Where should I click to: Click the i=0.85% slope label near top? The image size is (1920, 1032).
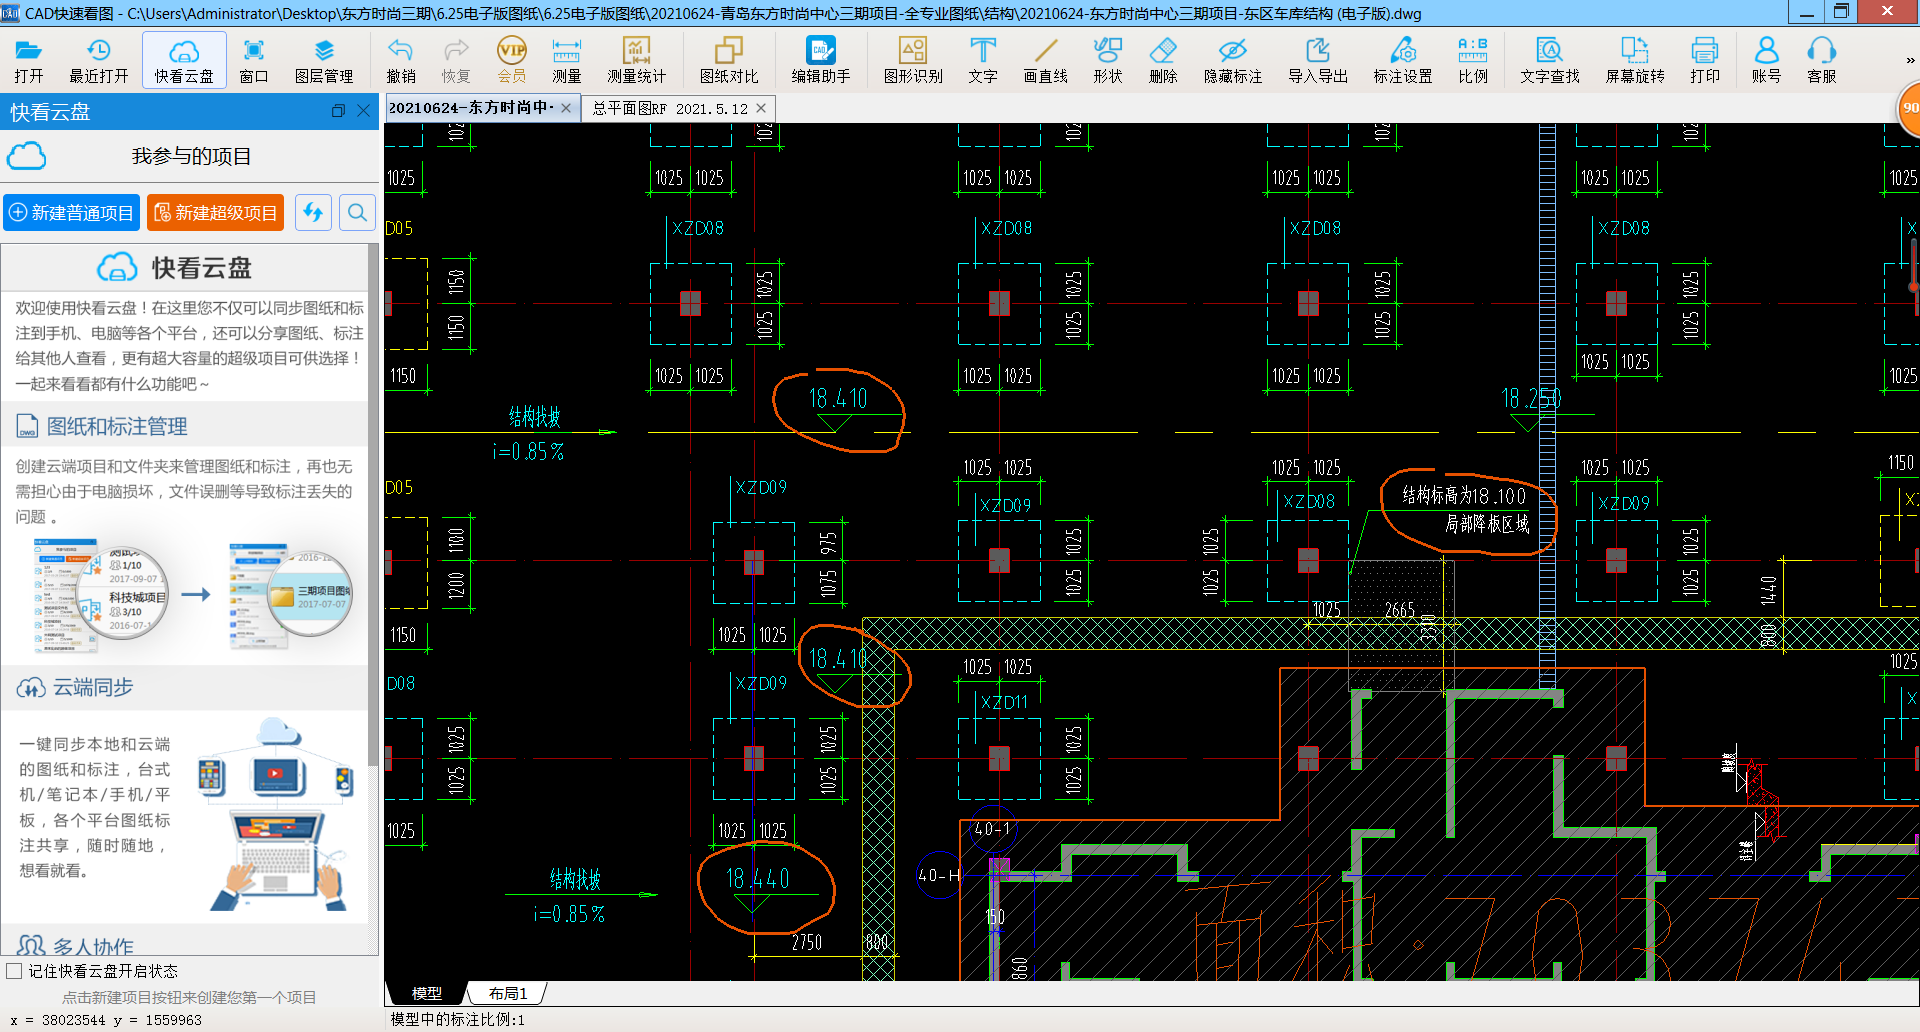528,452
